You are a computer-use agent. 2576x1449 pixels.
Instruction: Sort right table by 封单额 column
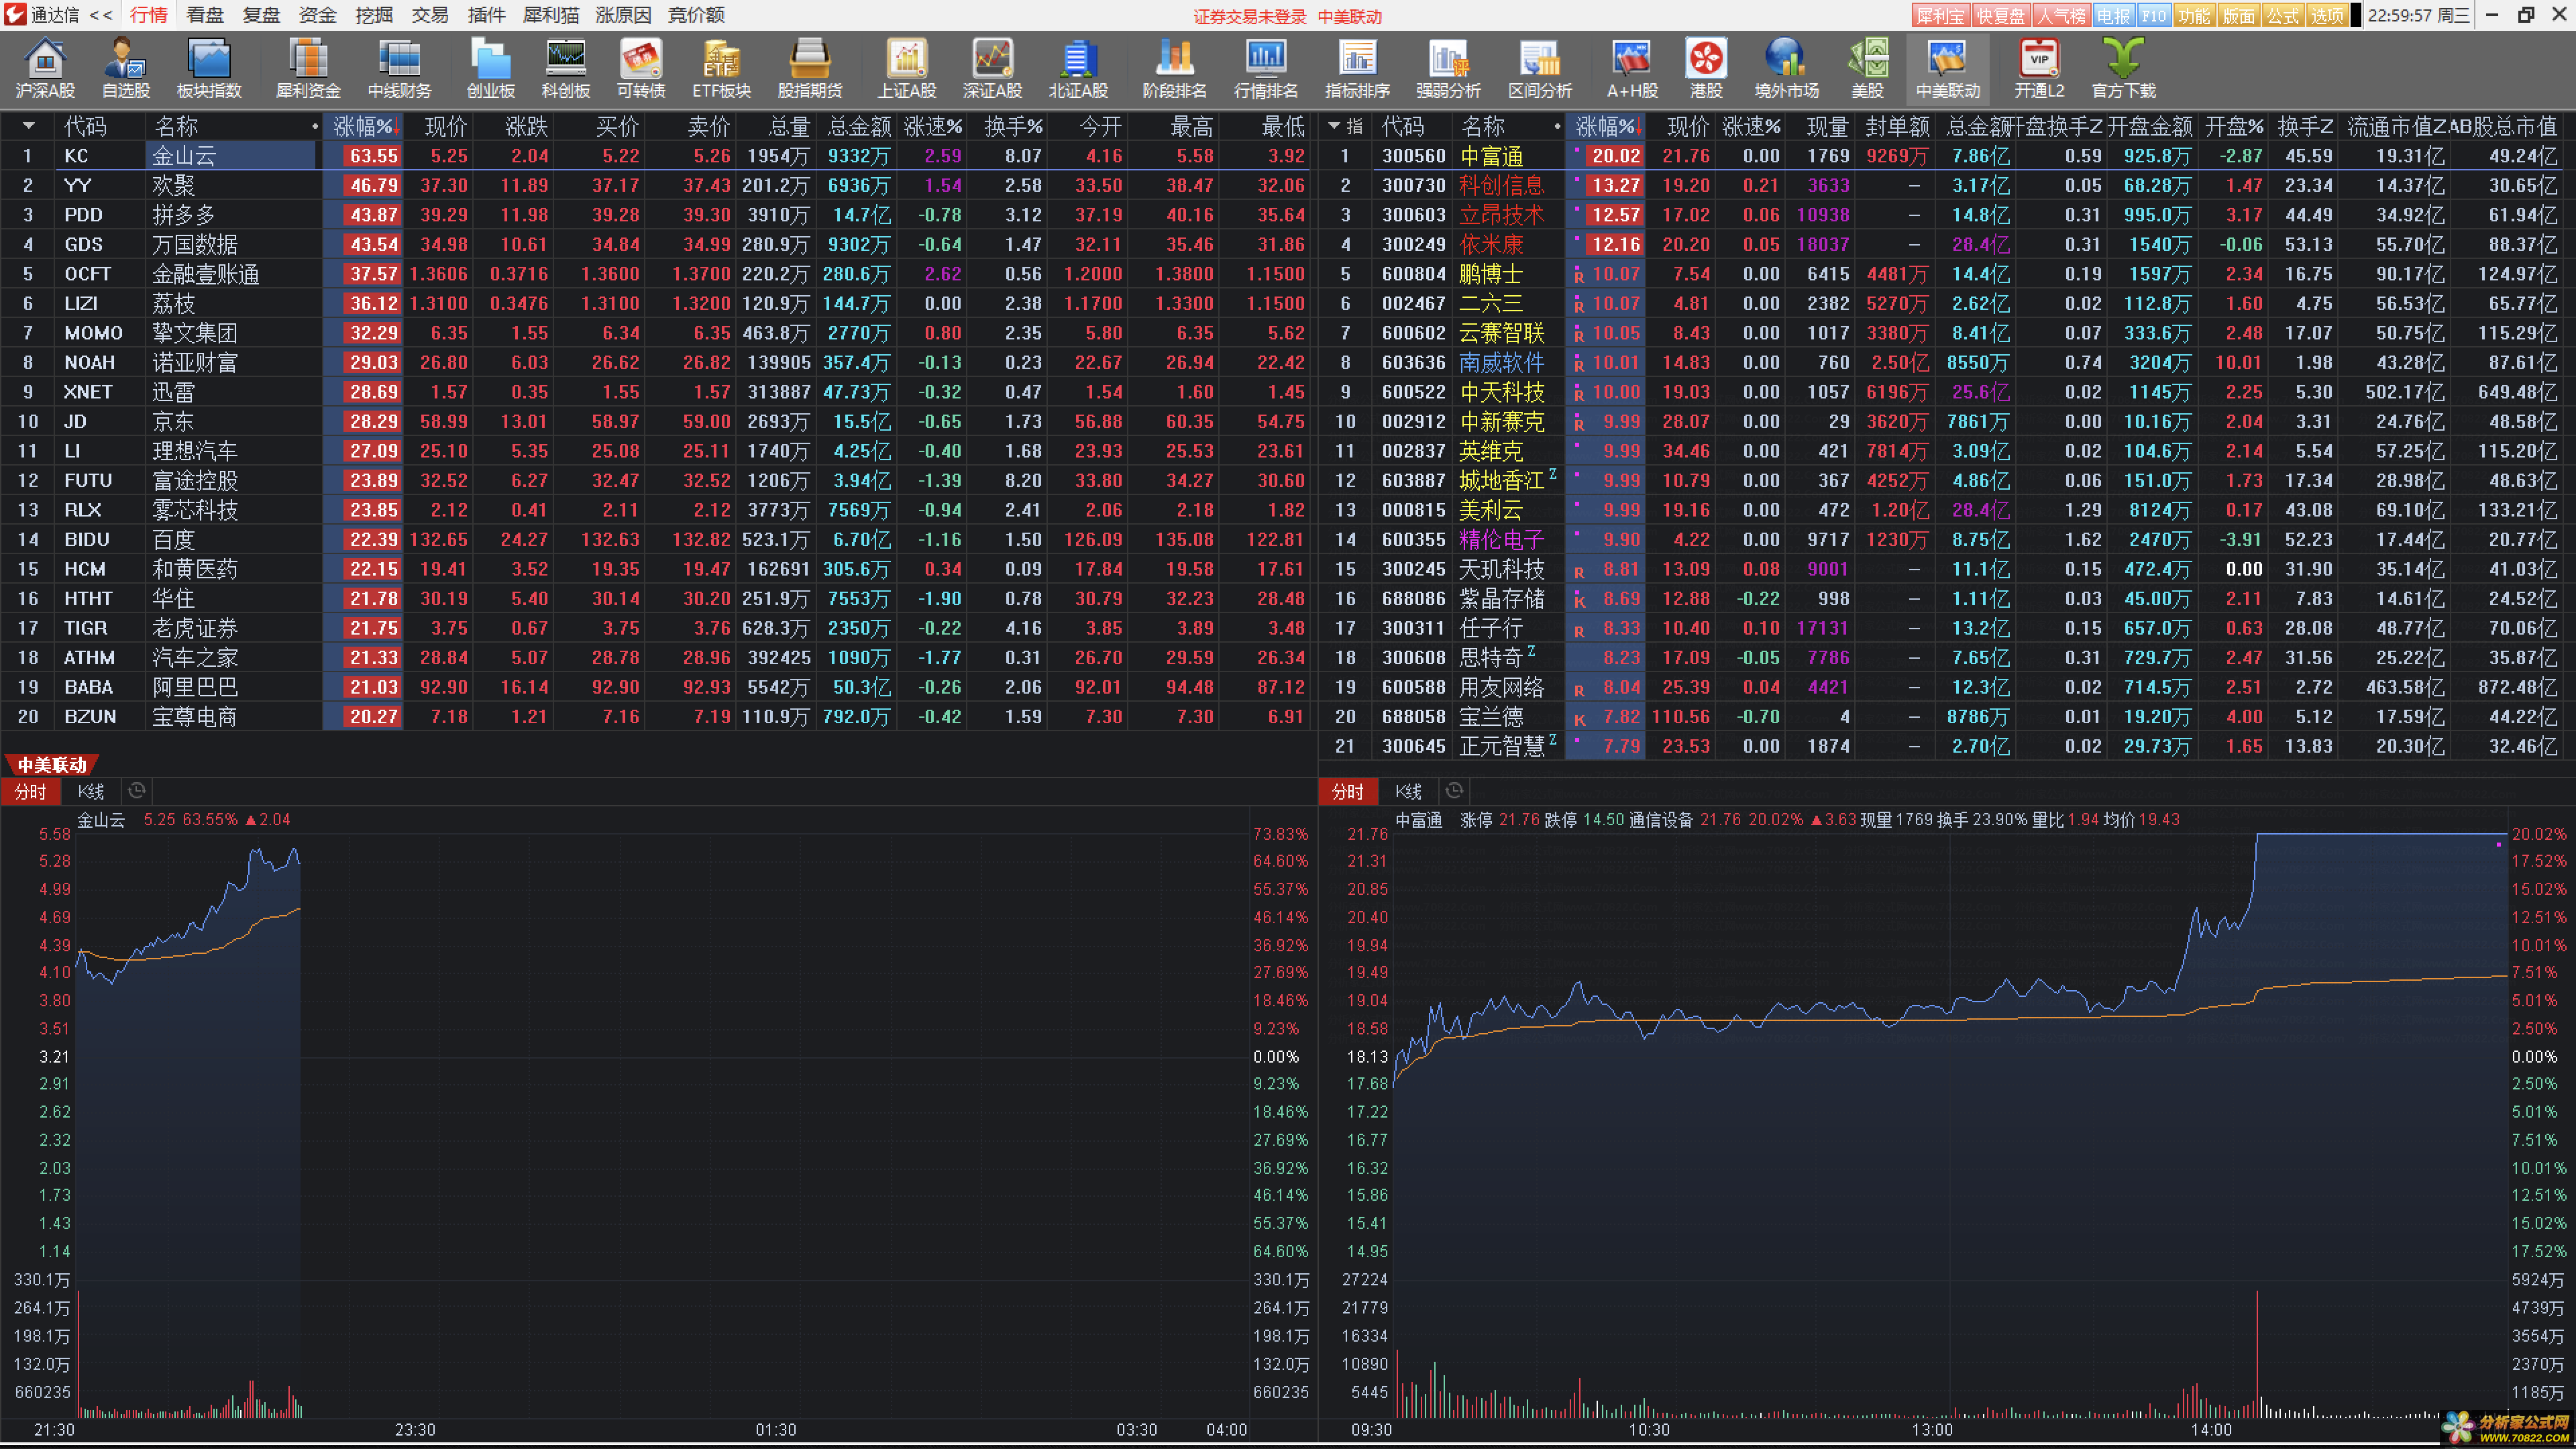click(1897, 127)
